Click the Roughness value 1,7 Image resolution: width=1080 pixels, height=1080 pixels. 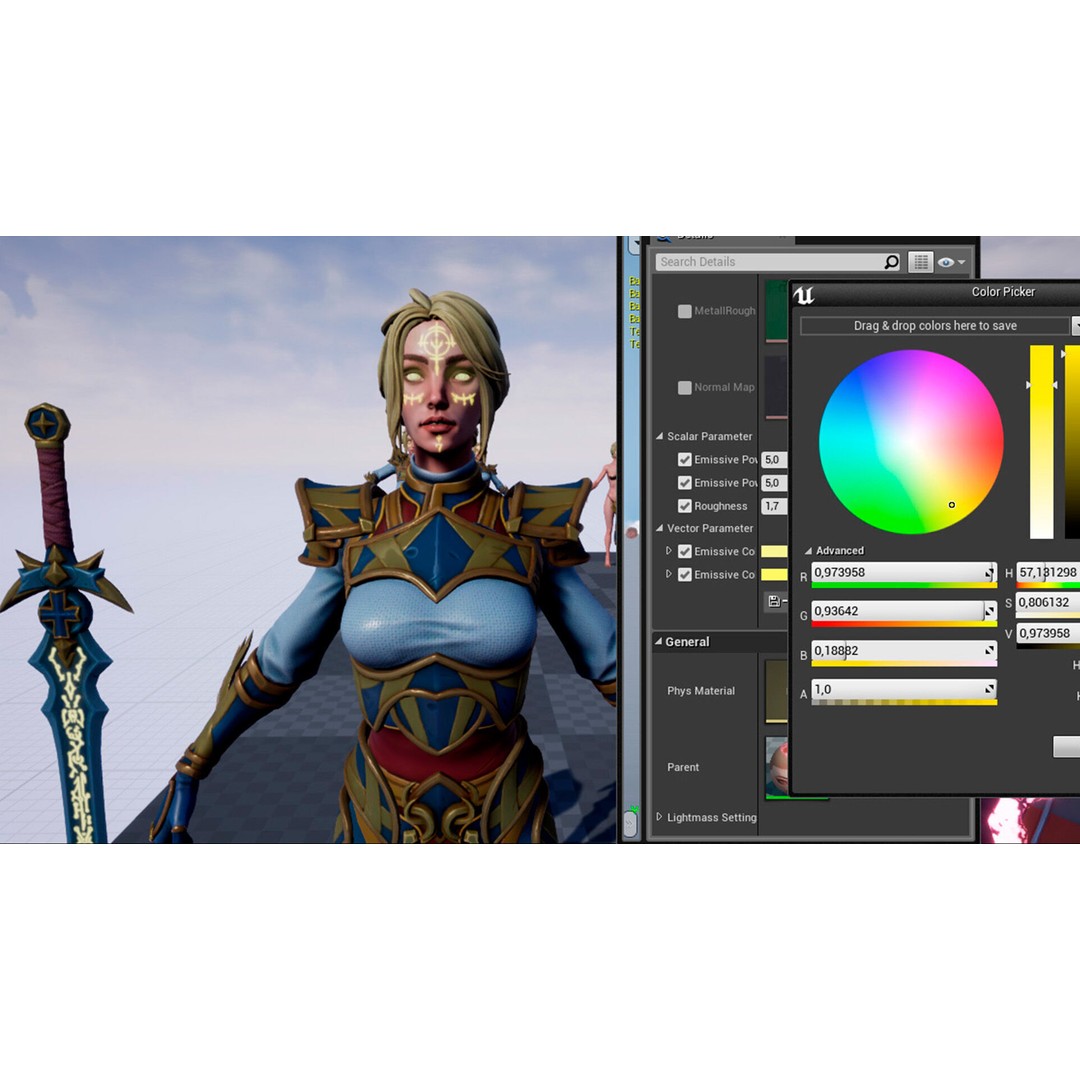(774, 506)
